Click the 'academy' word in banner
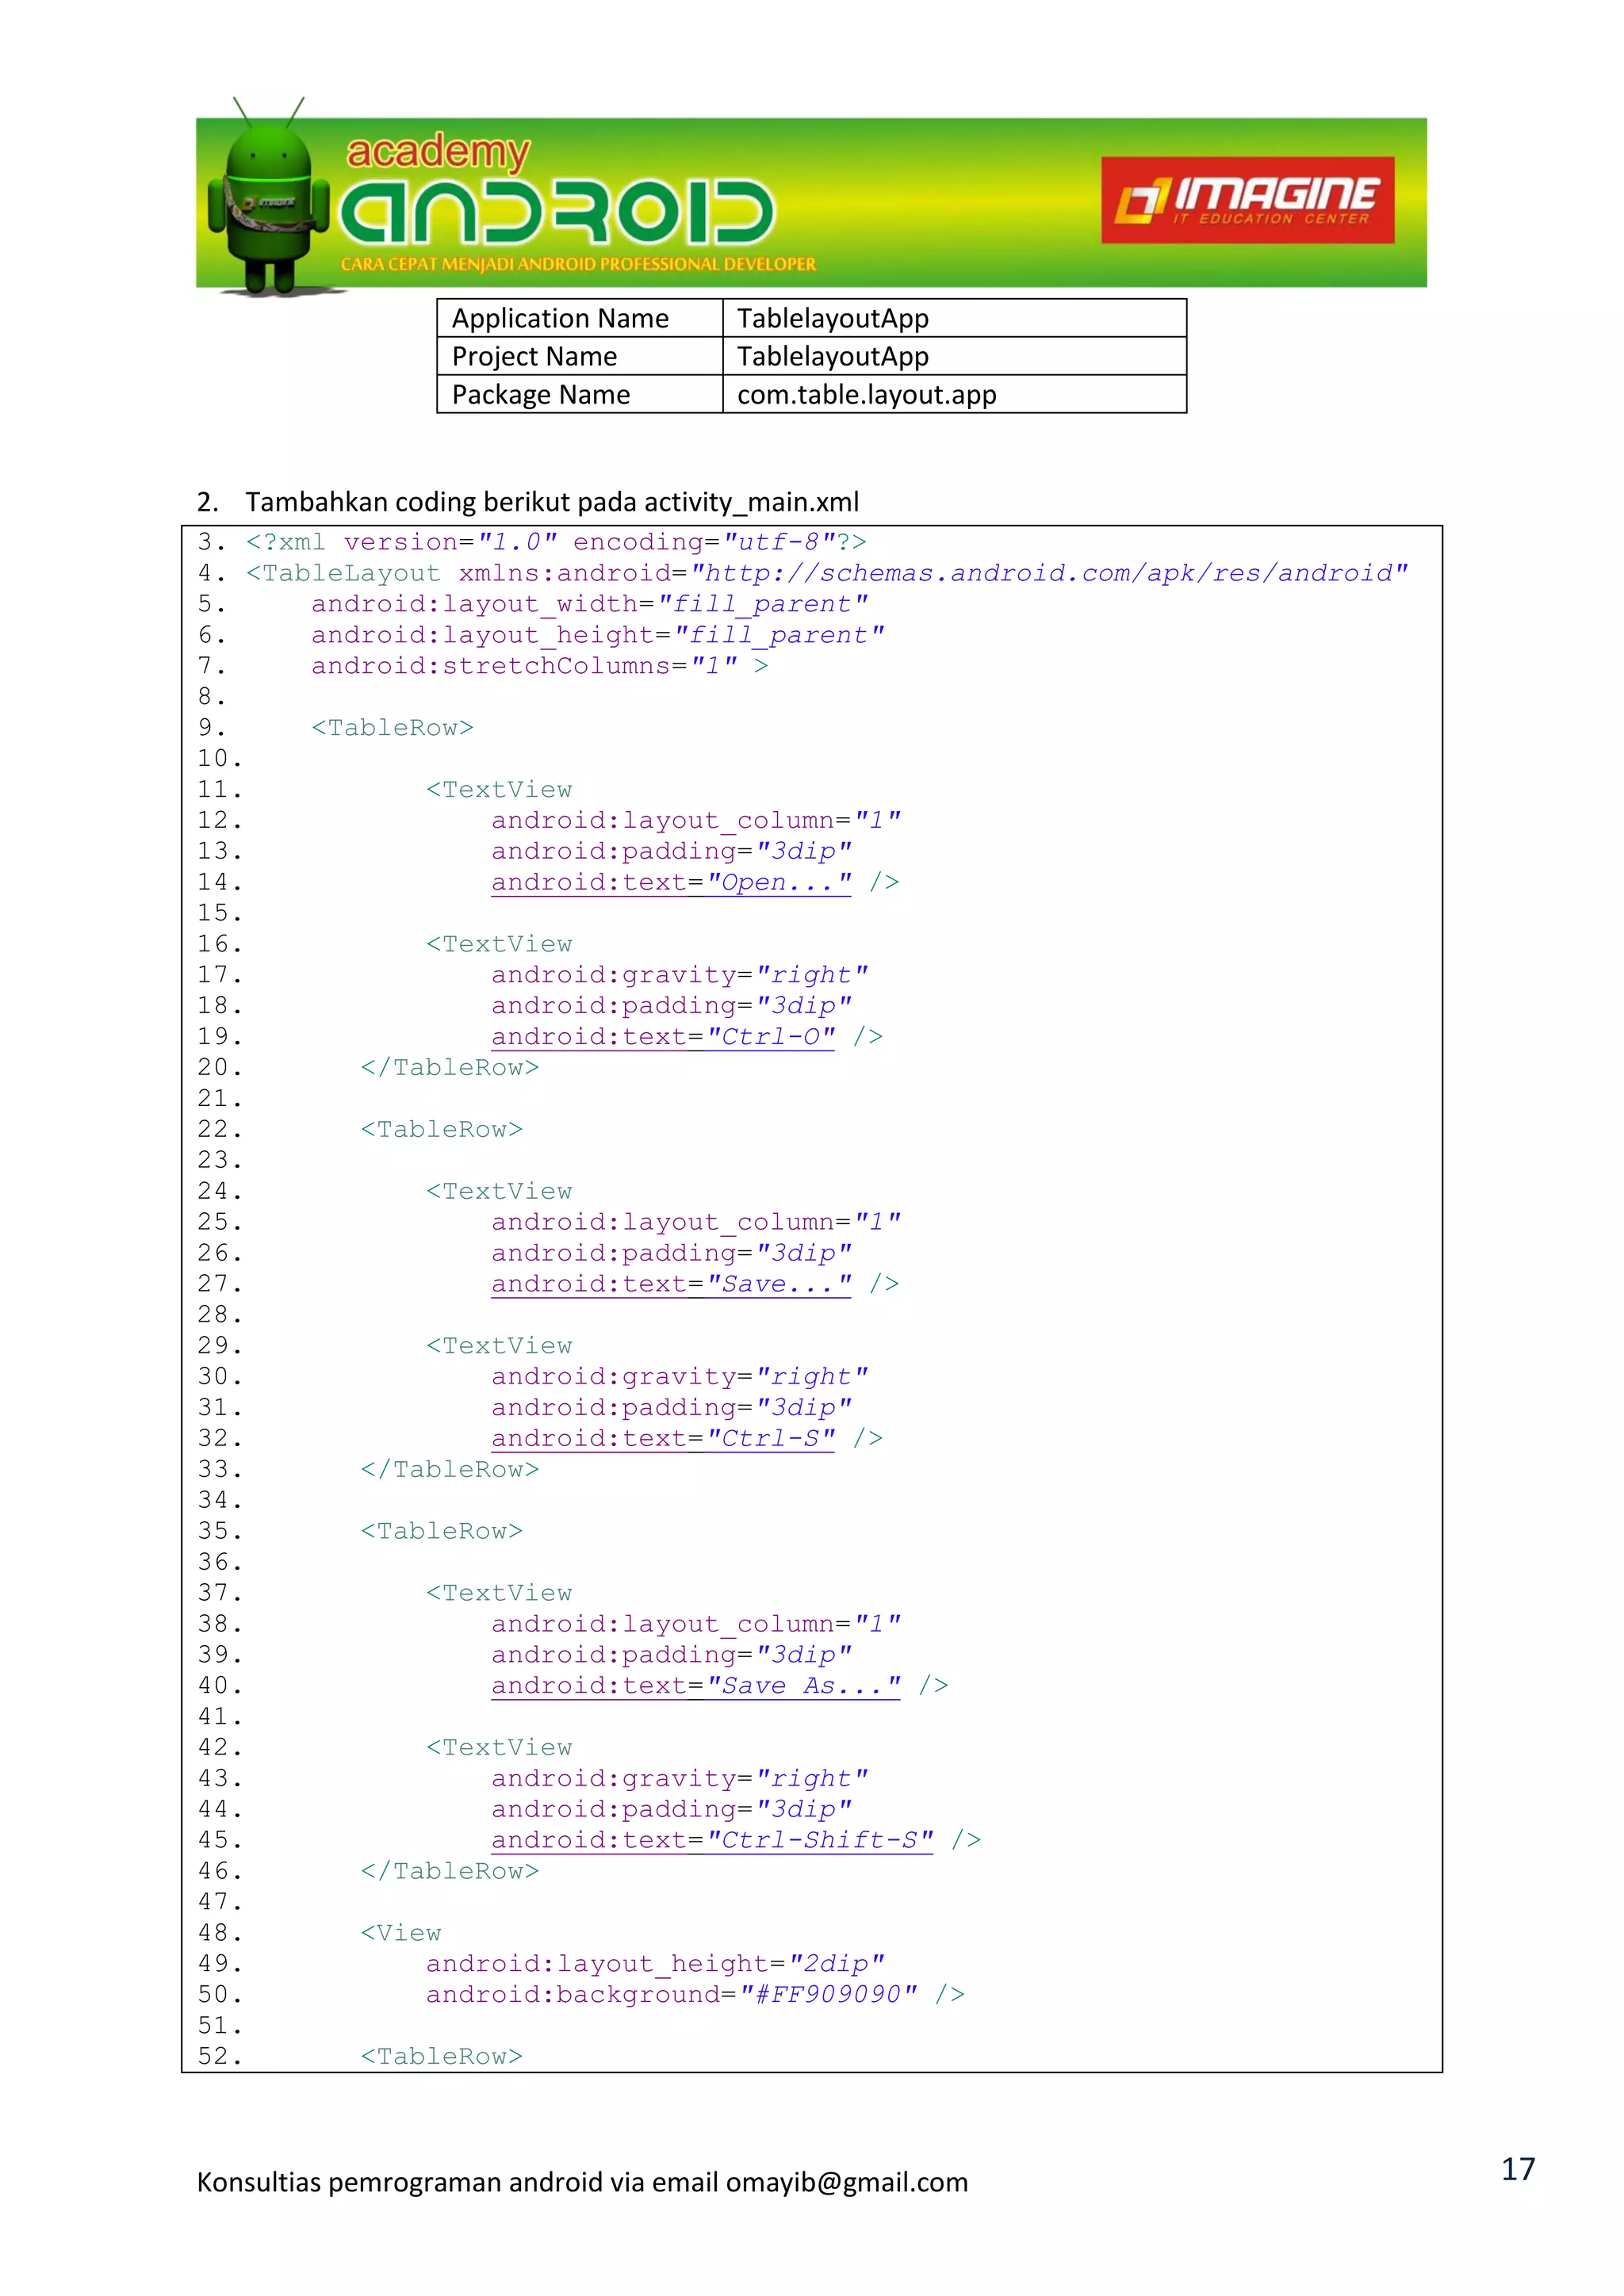1624x2296 pixels. tap(437, 153)
